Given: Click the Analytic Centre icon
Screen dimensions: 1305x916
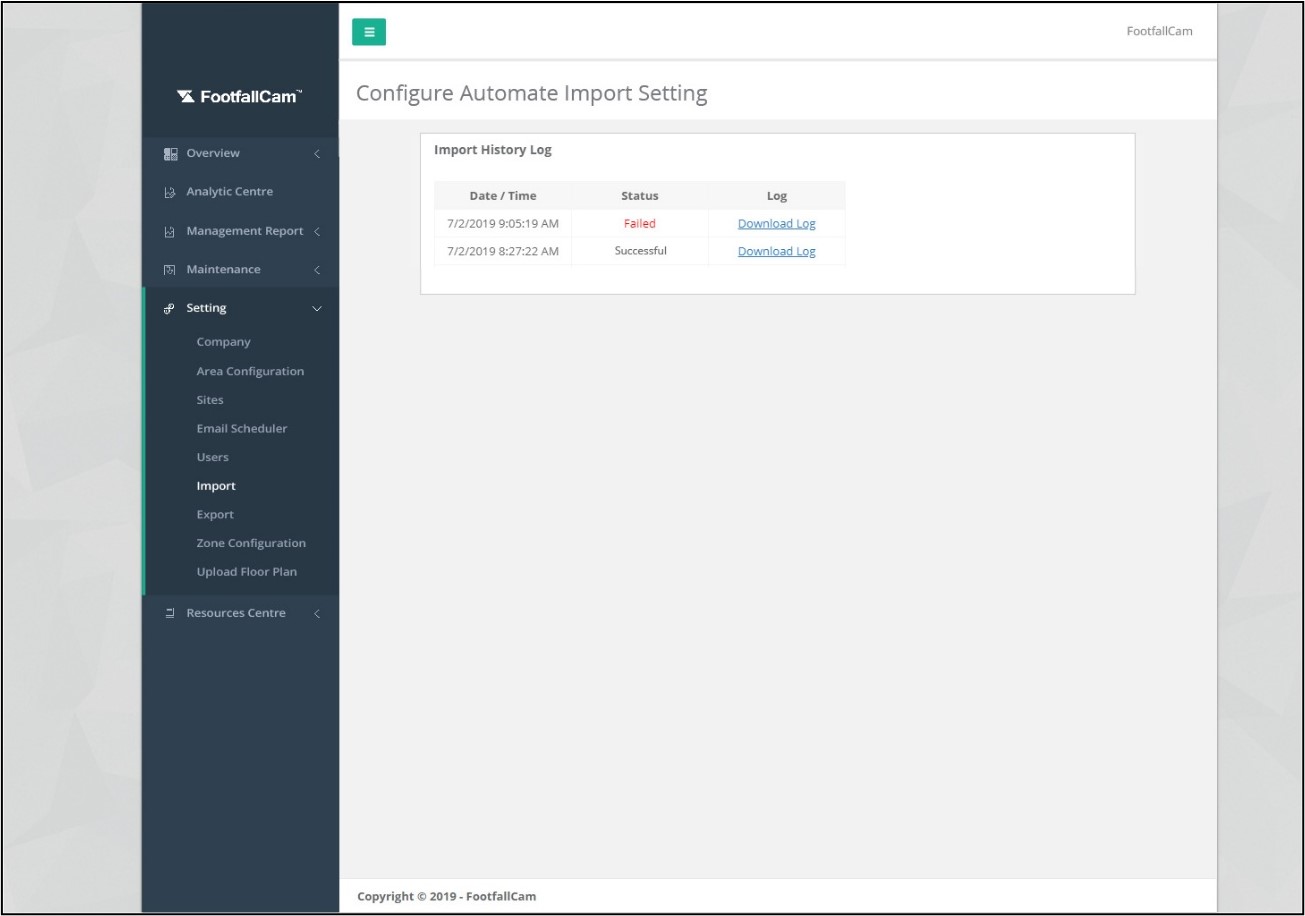Looking at the screenshot, I should [x=169, y=192].
